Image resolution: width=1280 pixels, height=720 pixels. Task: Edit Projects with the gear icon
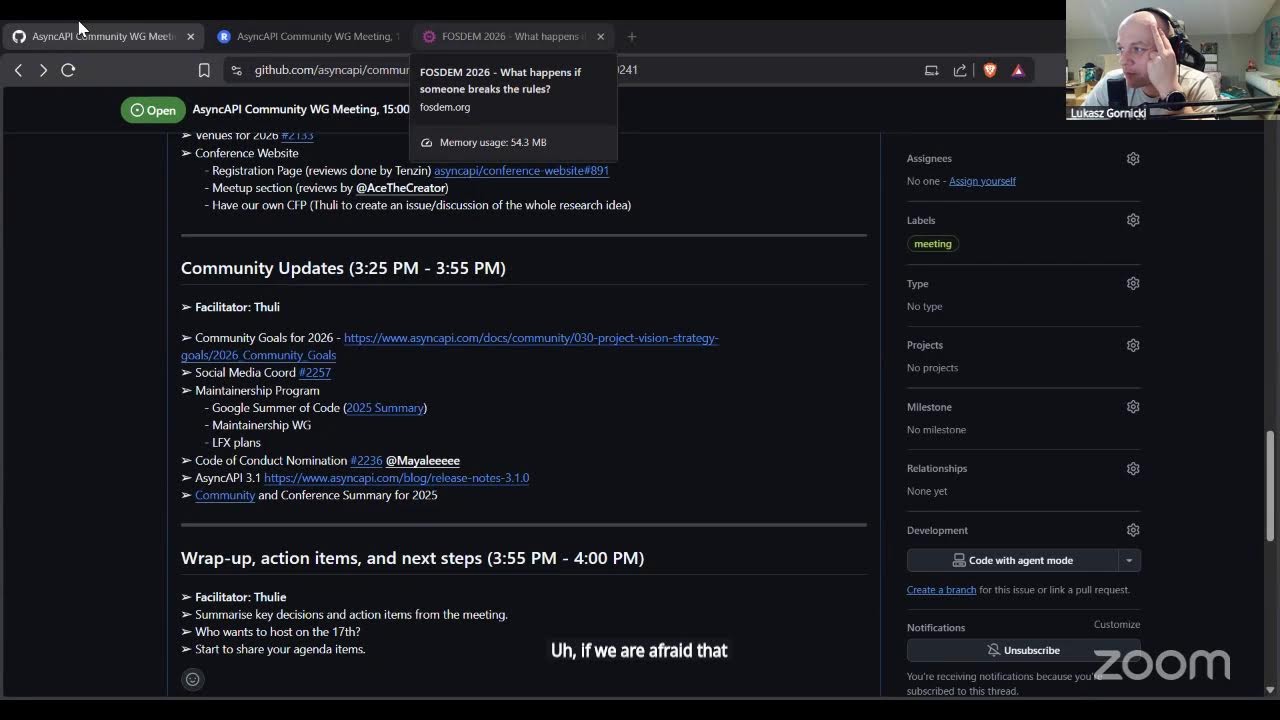[x=1133, y=345]
